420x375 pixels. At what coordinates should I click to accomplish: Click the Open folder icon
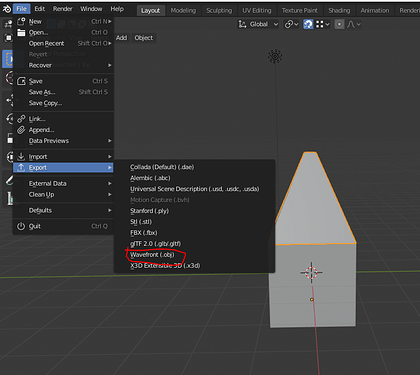(x=21, y=32)
